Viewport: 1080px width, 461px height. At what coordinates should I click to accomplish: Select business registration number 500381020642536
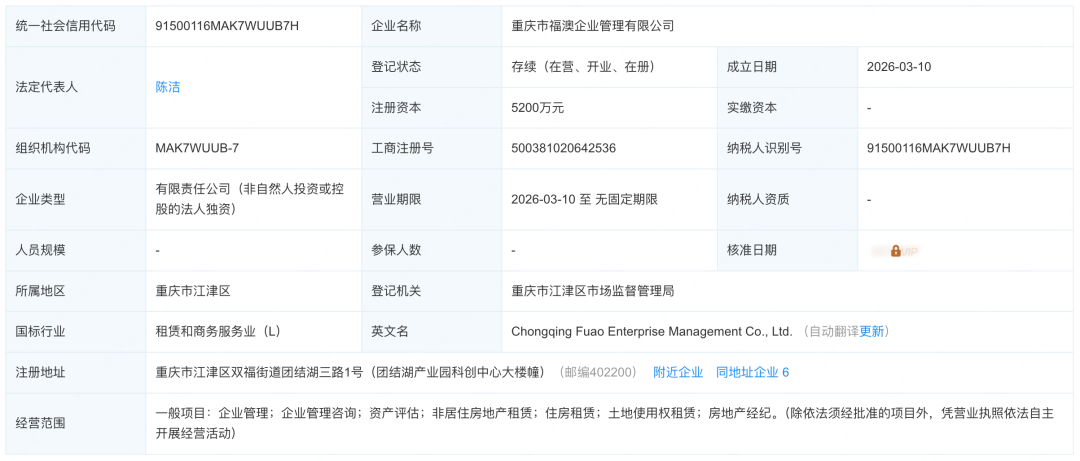(x=563, y=148)
